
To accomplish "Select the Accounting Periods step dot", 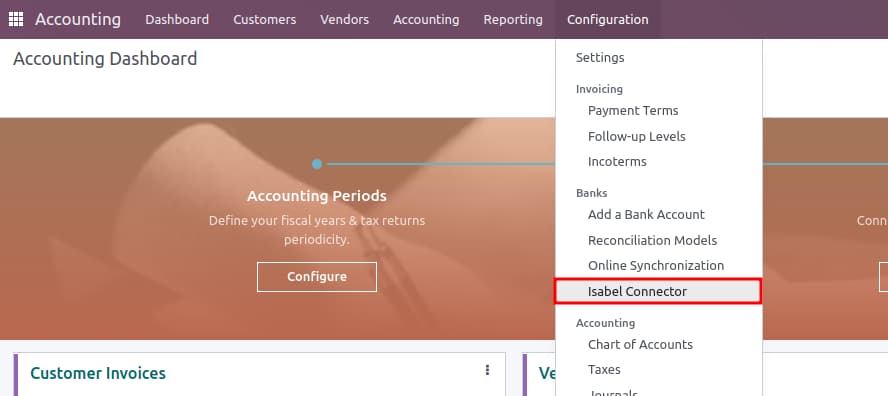I will pyautogui.click(x=317, y=164).
